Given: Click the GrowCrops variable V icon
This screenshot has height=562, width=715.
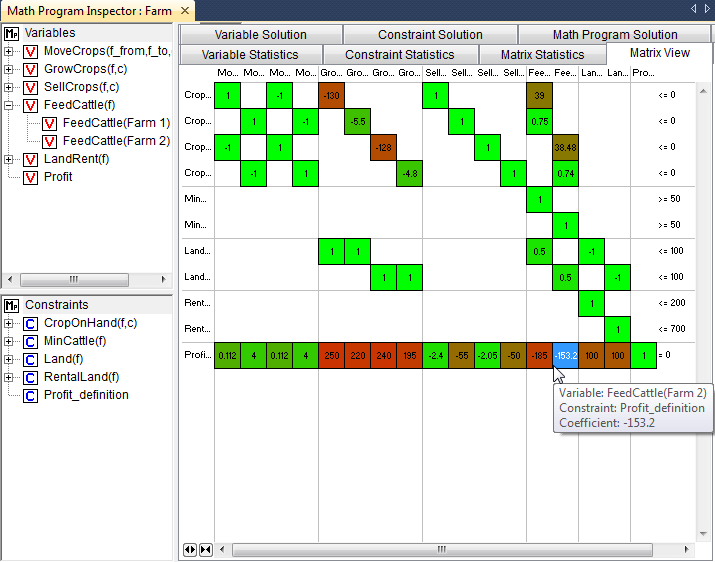Looking at the screenshot, I should pyautogui.click(x=30, y=69).
